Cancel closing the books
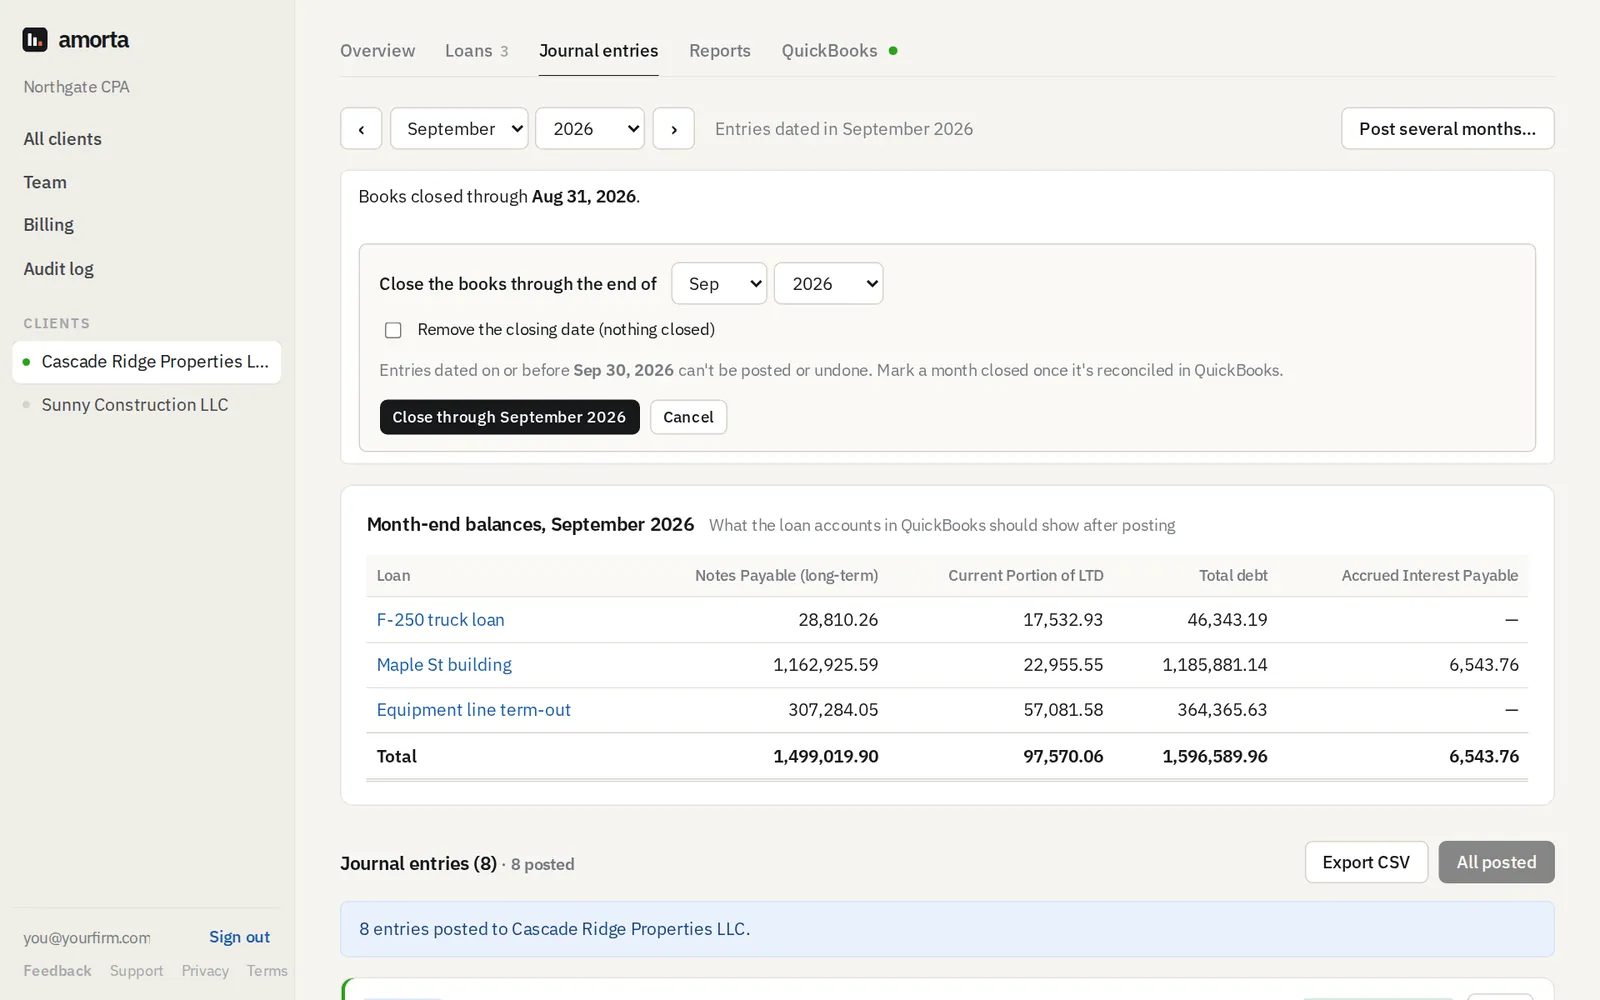Viewport: 1600px width, 1000px height. point(688,417)
